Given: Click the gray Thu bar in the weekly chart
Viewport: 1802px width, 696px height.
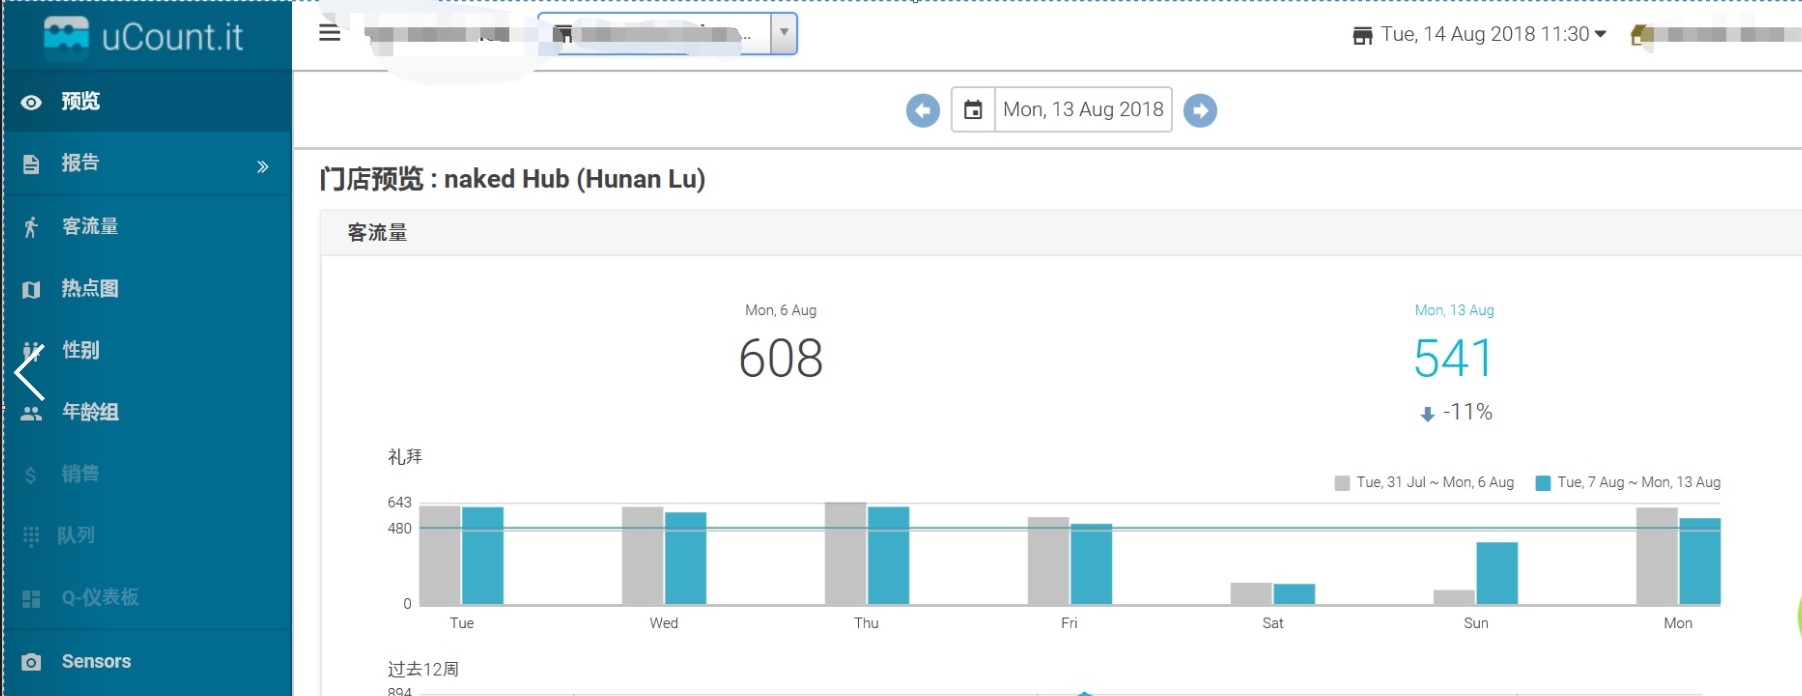Looking at the screenshot, I should point(846,553).
